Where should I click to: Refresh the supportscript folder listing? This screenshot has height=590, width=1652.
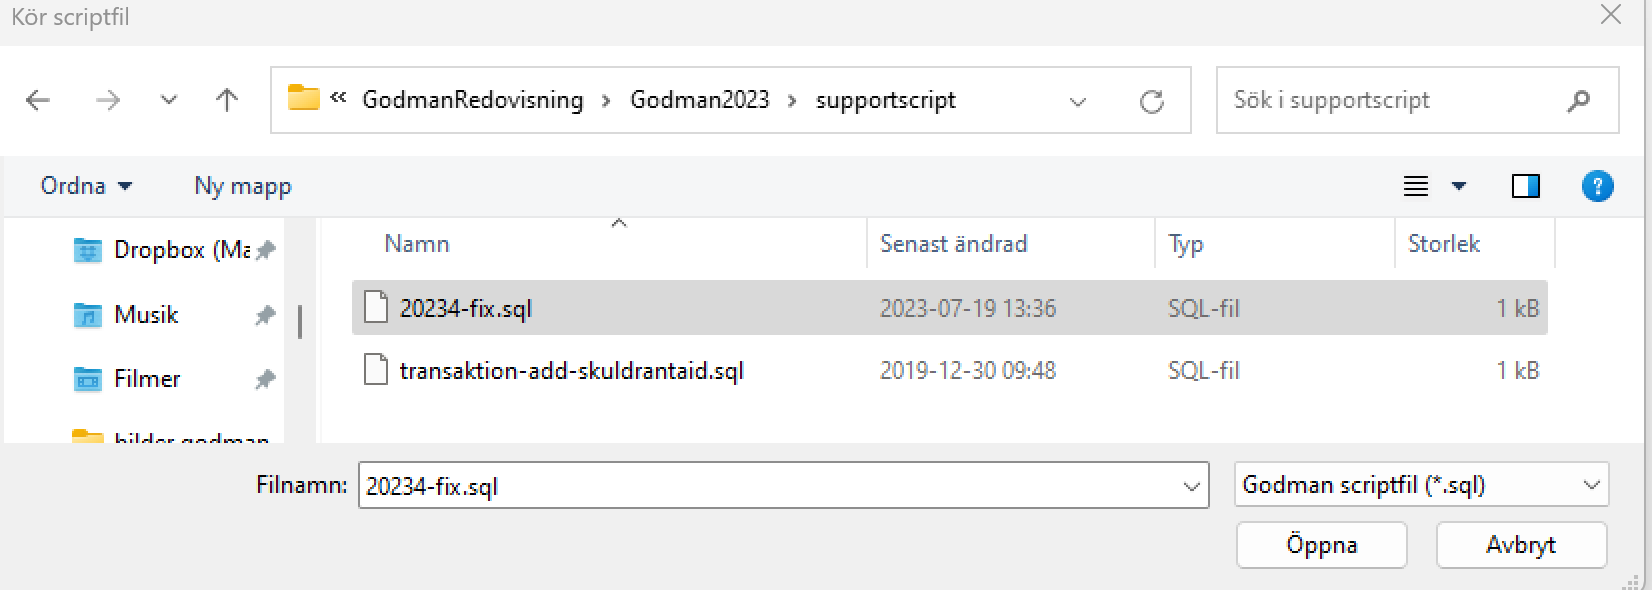pyautogui.click(x=1152, y=101)
